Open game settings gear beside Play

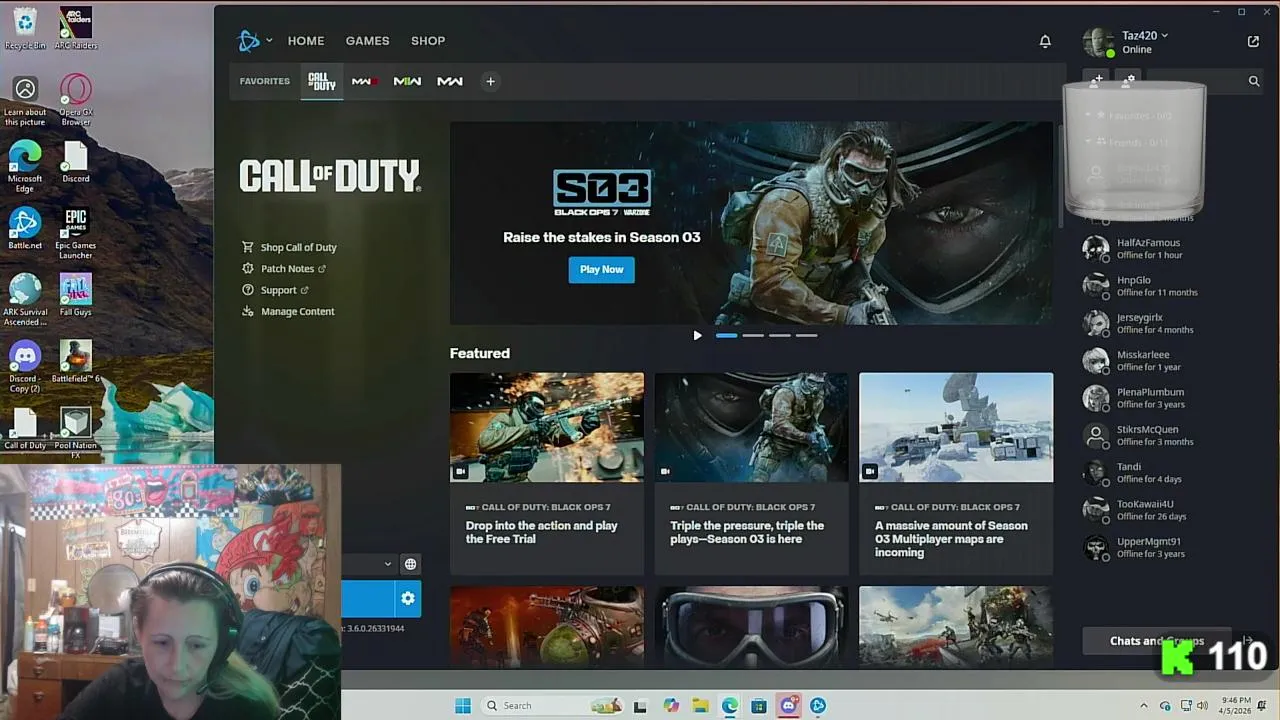point(407,598)
